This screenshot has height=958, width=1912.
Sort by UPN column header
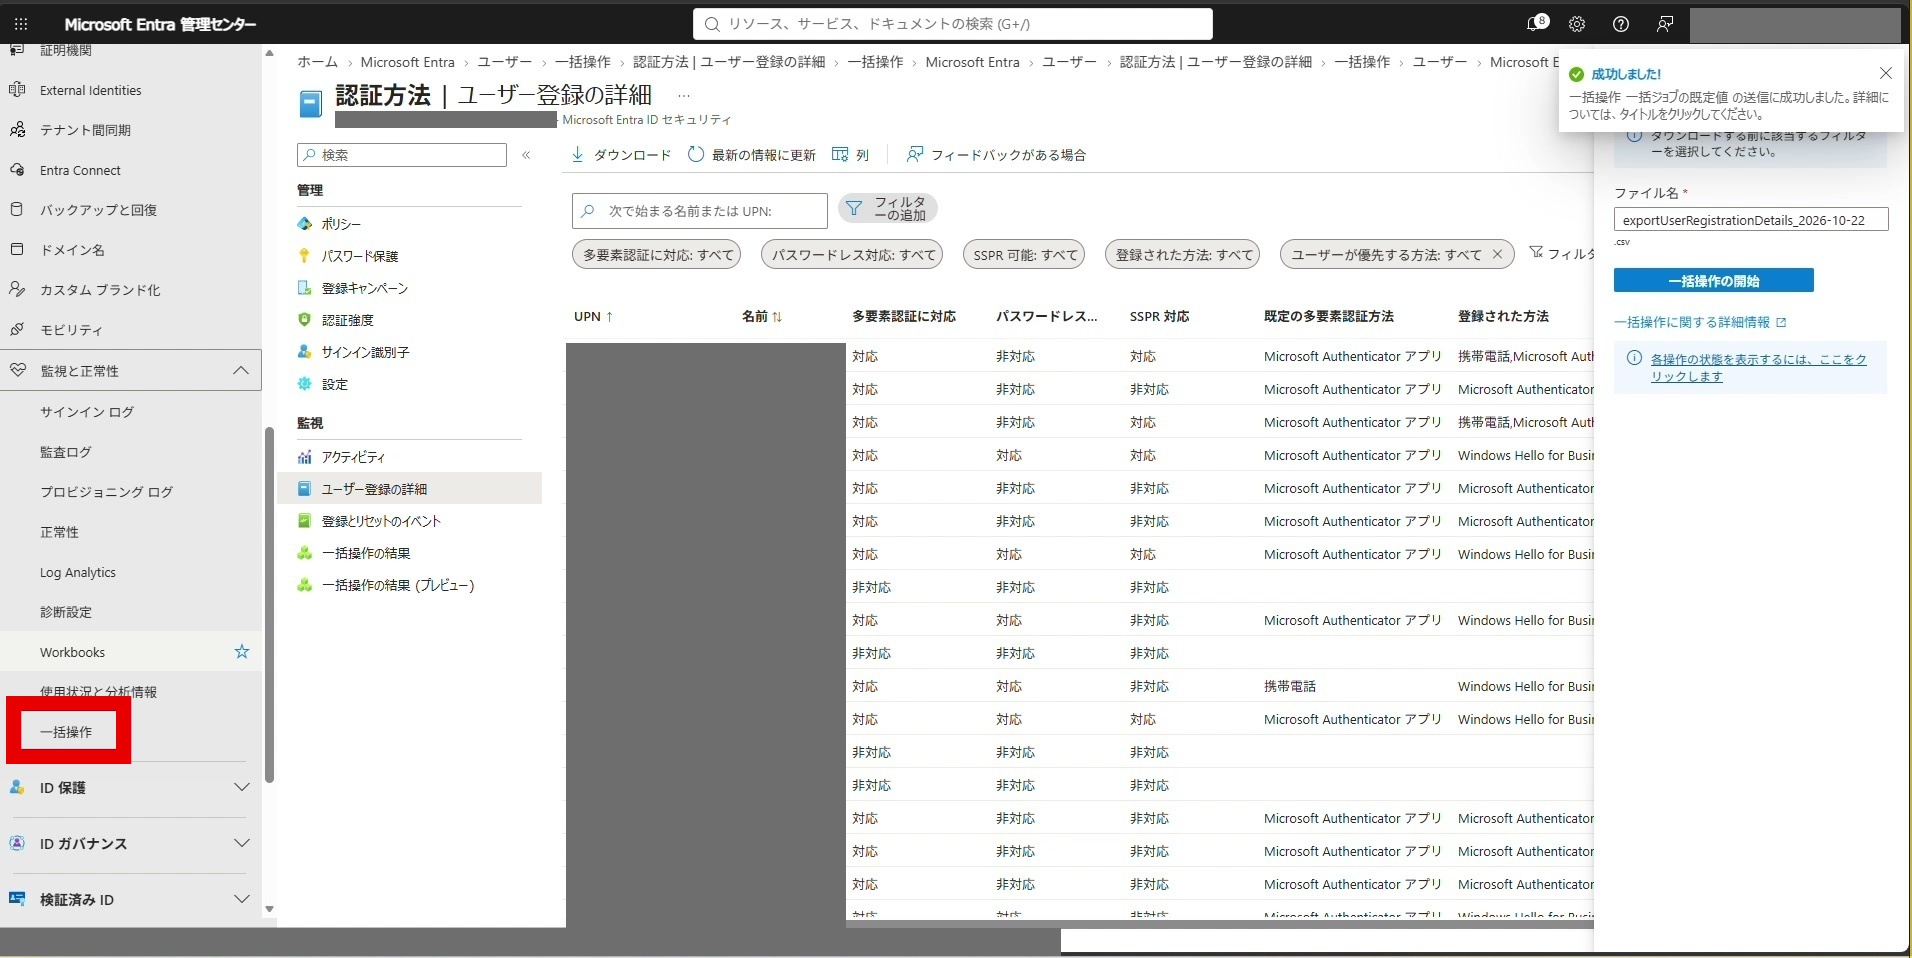pos(593,316)
